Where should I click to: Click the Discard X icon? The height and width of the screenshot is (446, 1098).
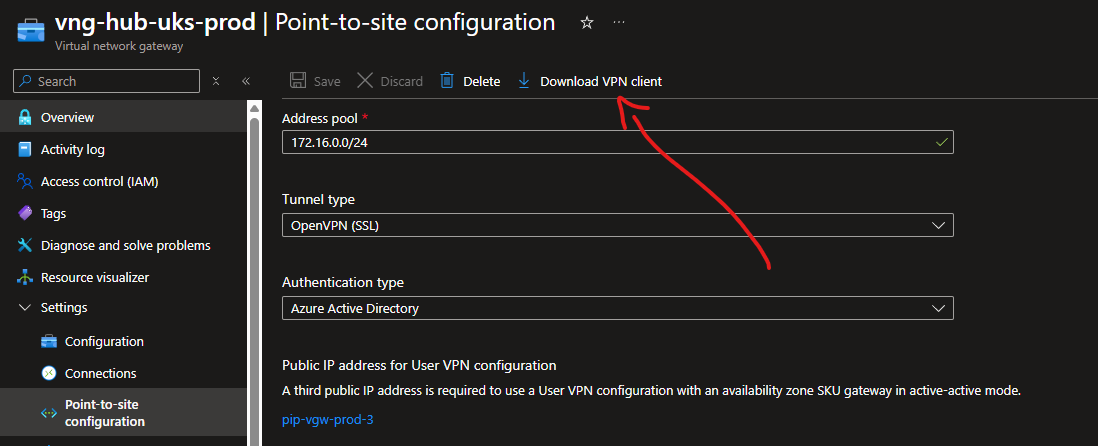point(365,81)
